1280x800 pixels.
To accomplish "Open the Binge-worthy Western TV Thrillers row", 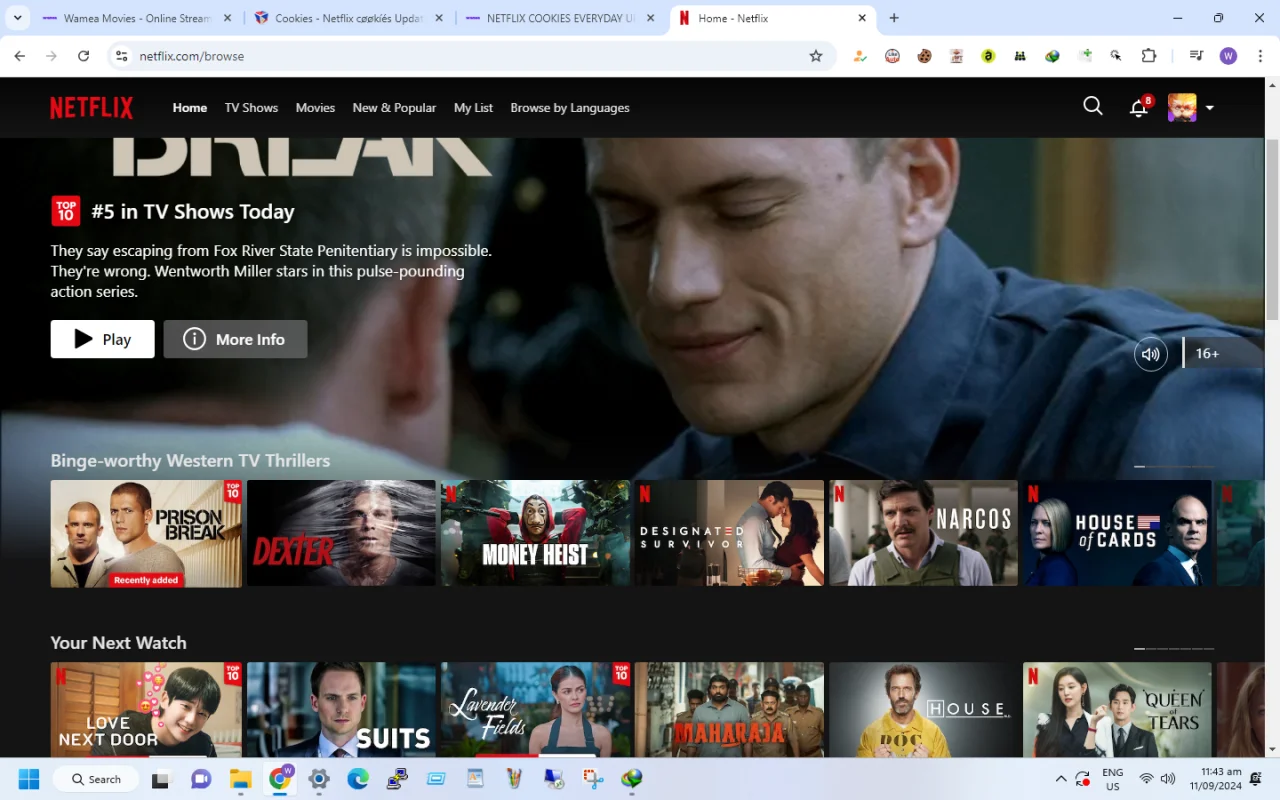I will point(190,461).
